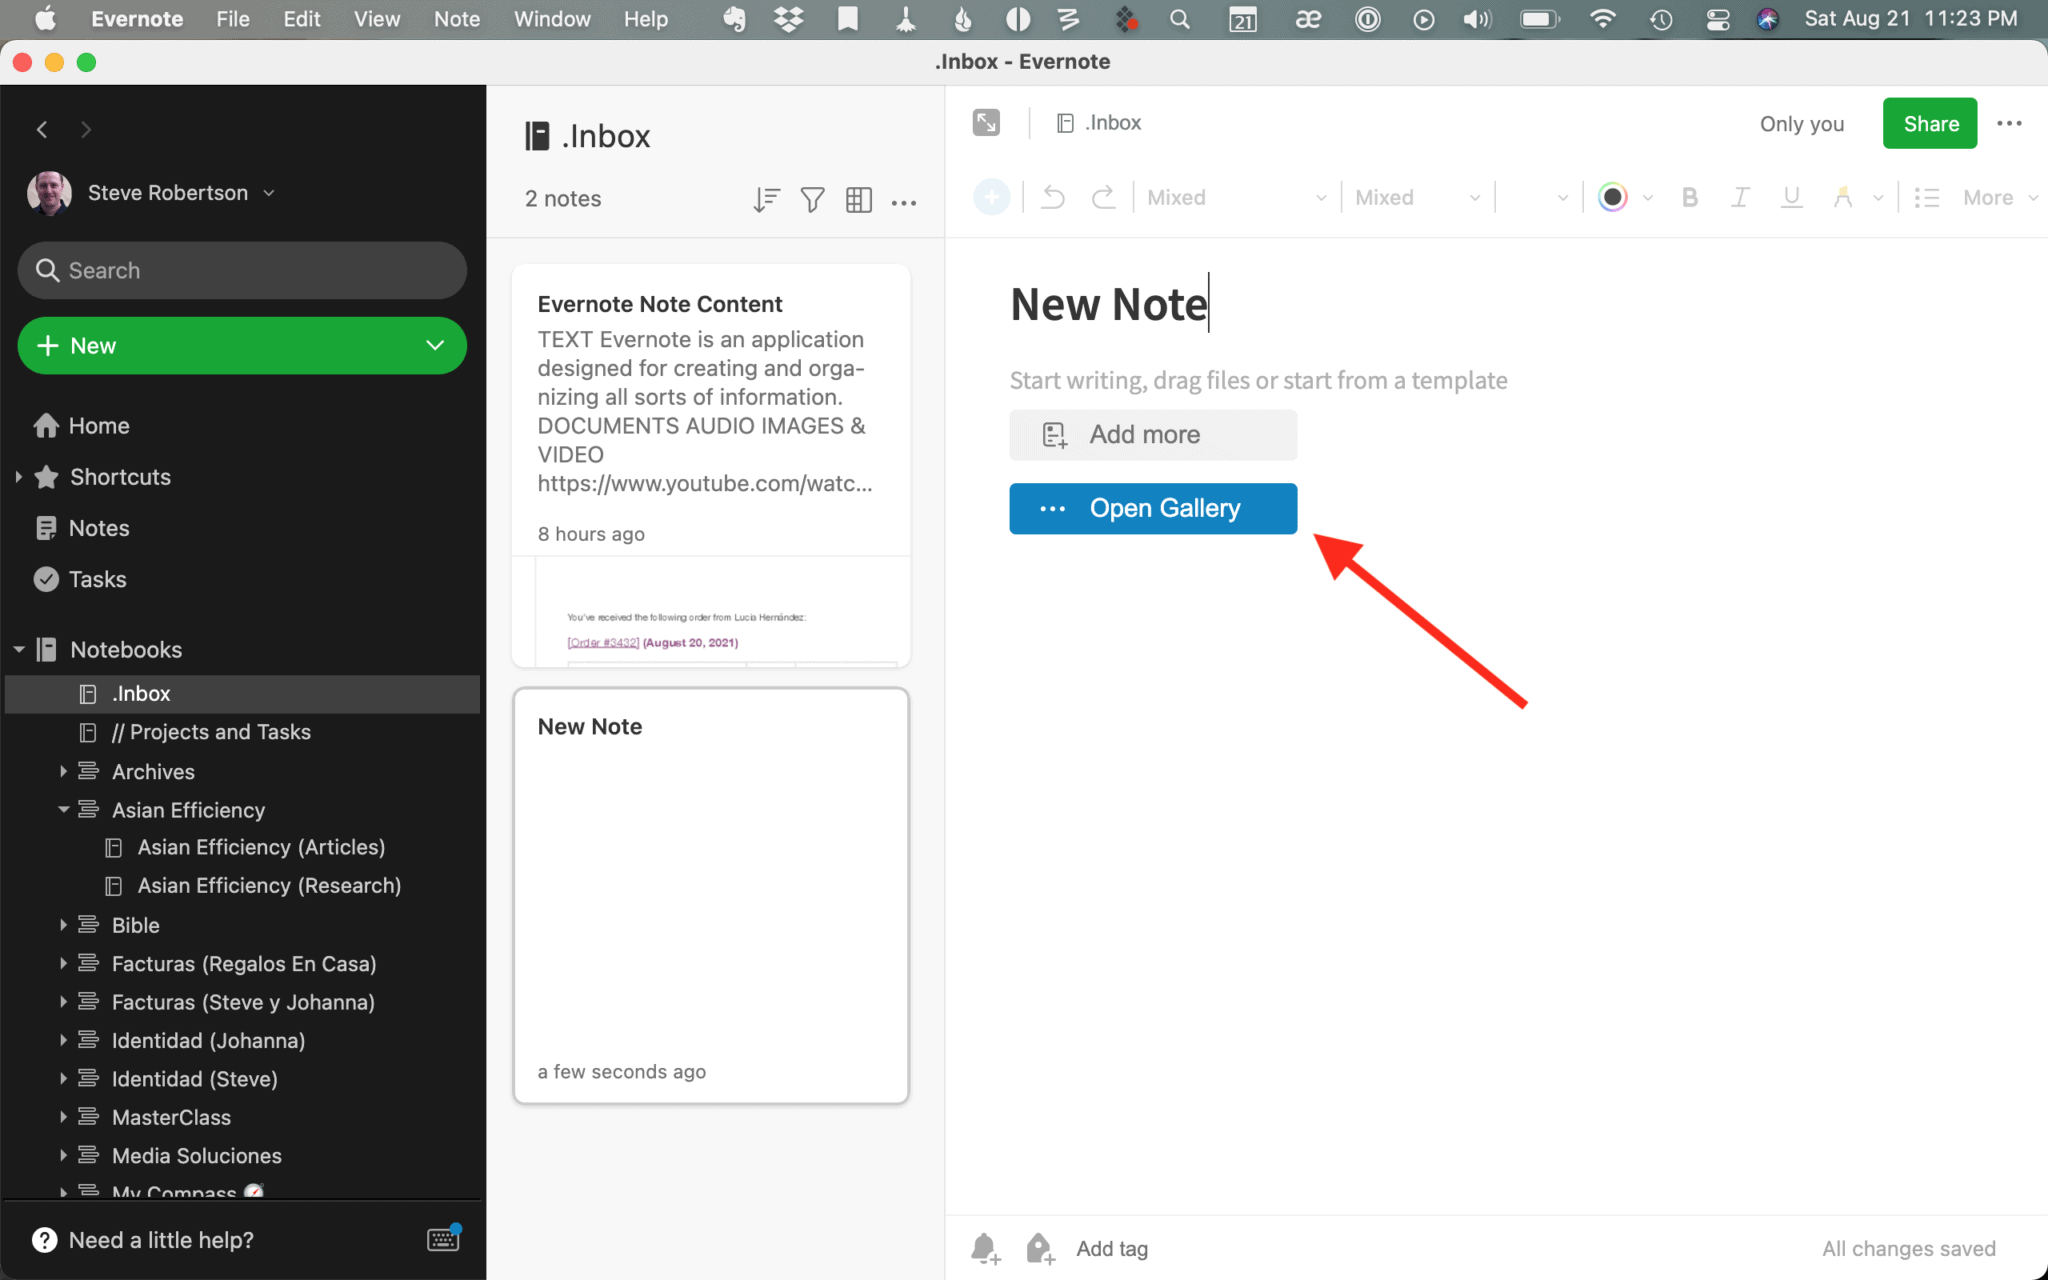Screen dimensions: 2048x1280
Task: Toggle bold text formatting
Action: (1689, 197)
